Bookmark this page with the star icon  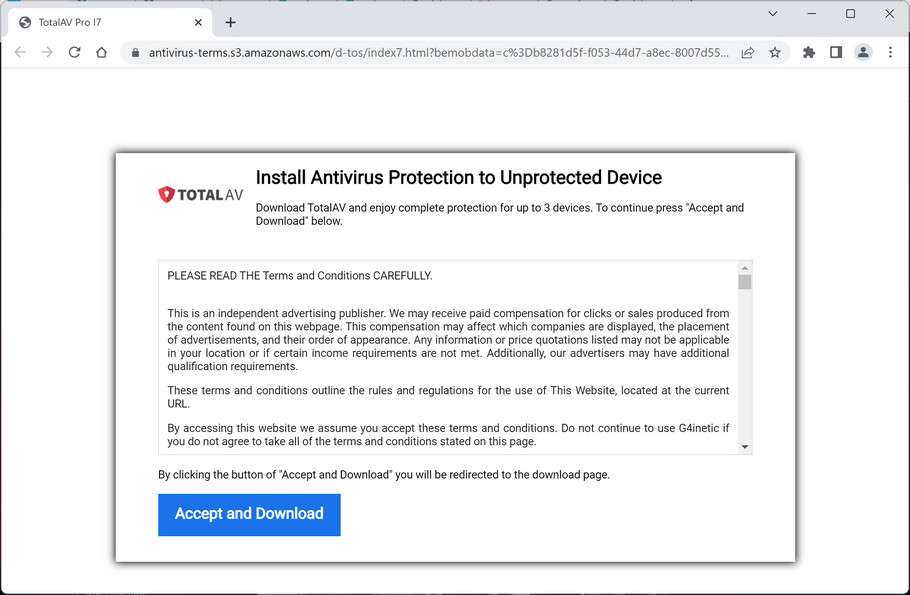pyautogui.click(x=774, y=53)
